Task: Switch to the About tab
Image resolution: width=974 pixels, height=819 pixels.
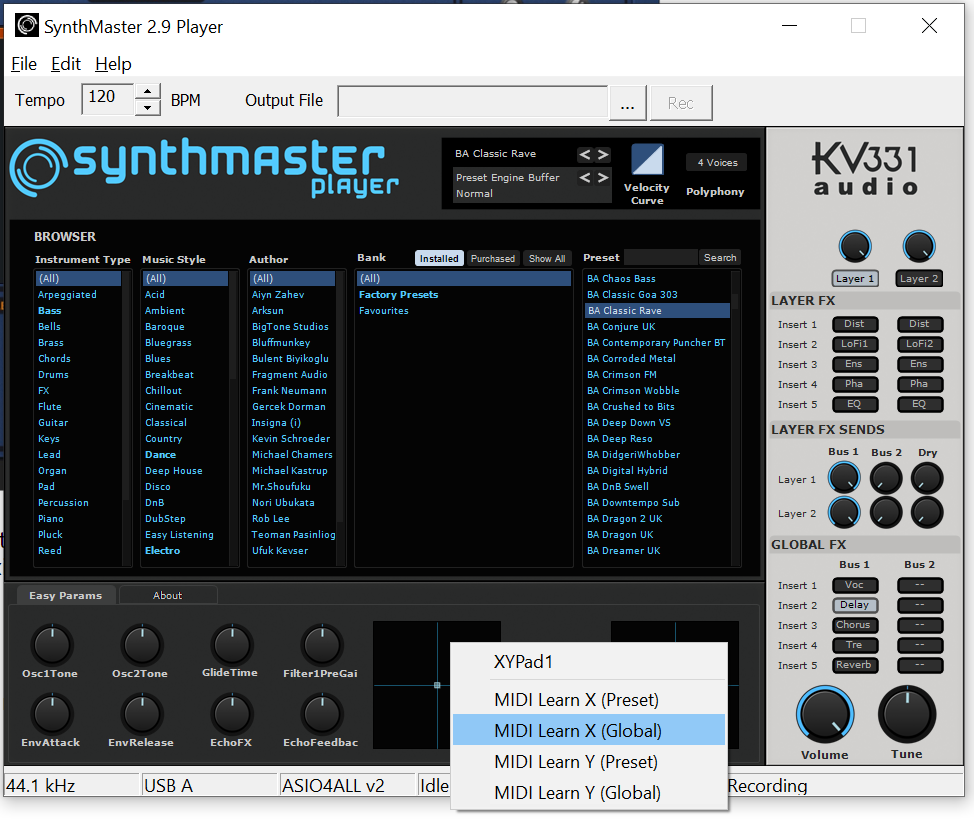Action: (167, 595)
